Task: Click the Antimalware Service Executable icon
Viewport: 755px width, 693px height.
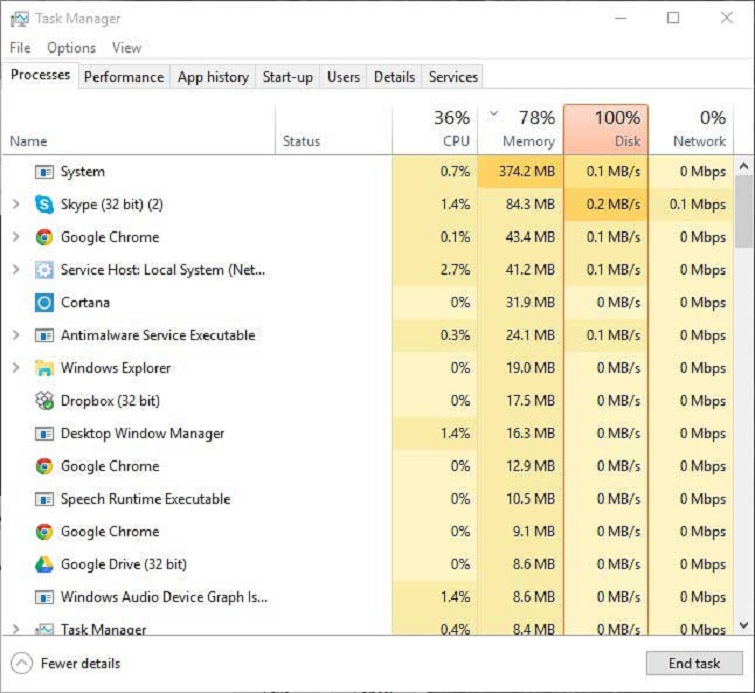Action: 44,336
